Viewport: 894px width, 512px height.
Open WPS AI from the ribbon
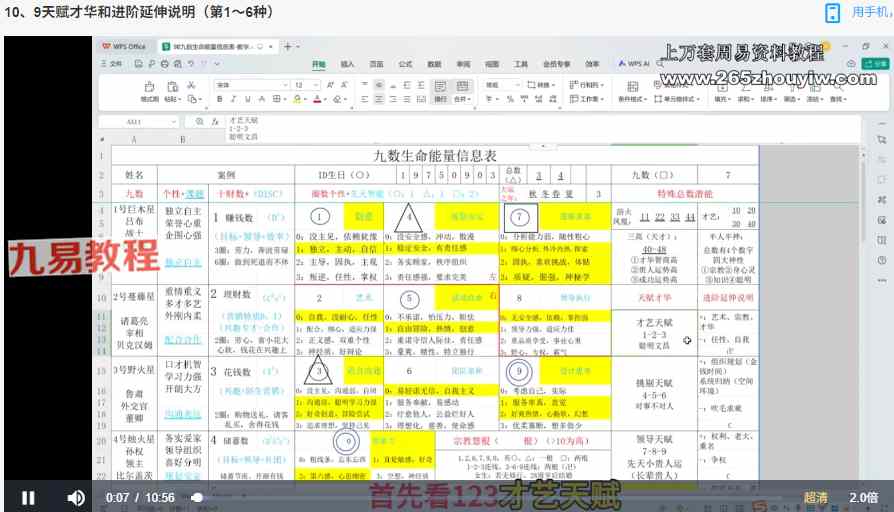point(634,63)
